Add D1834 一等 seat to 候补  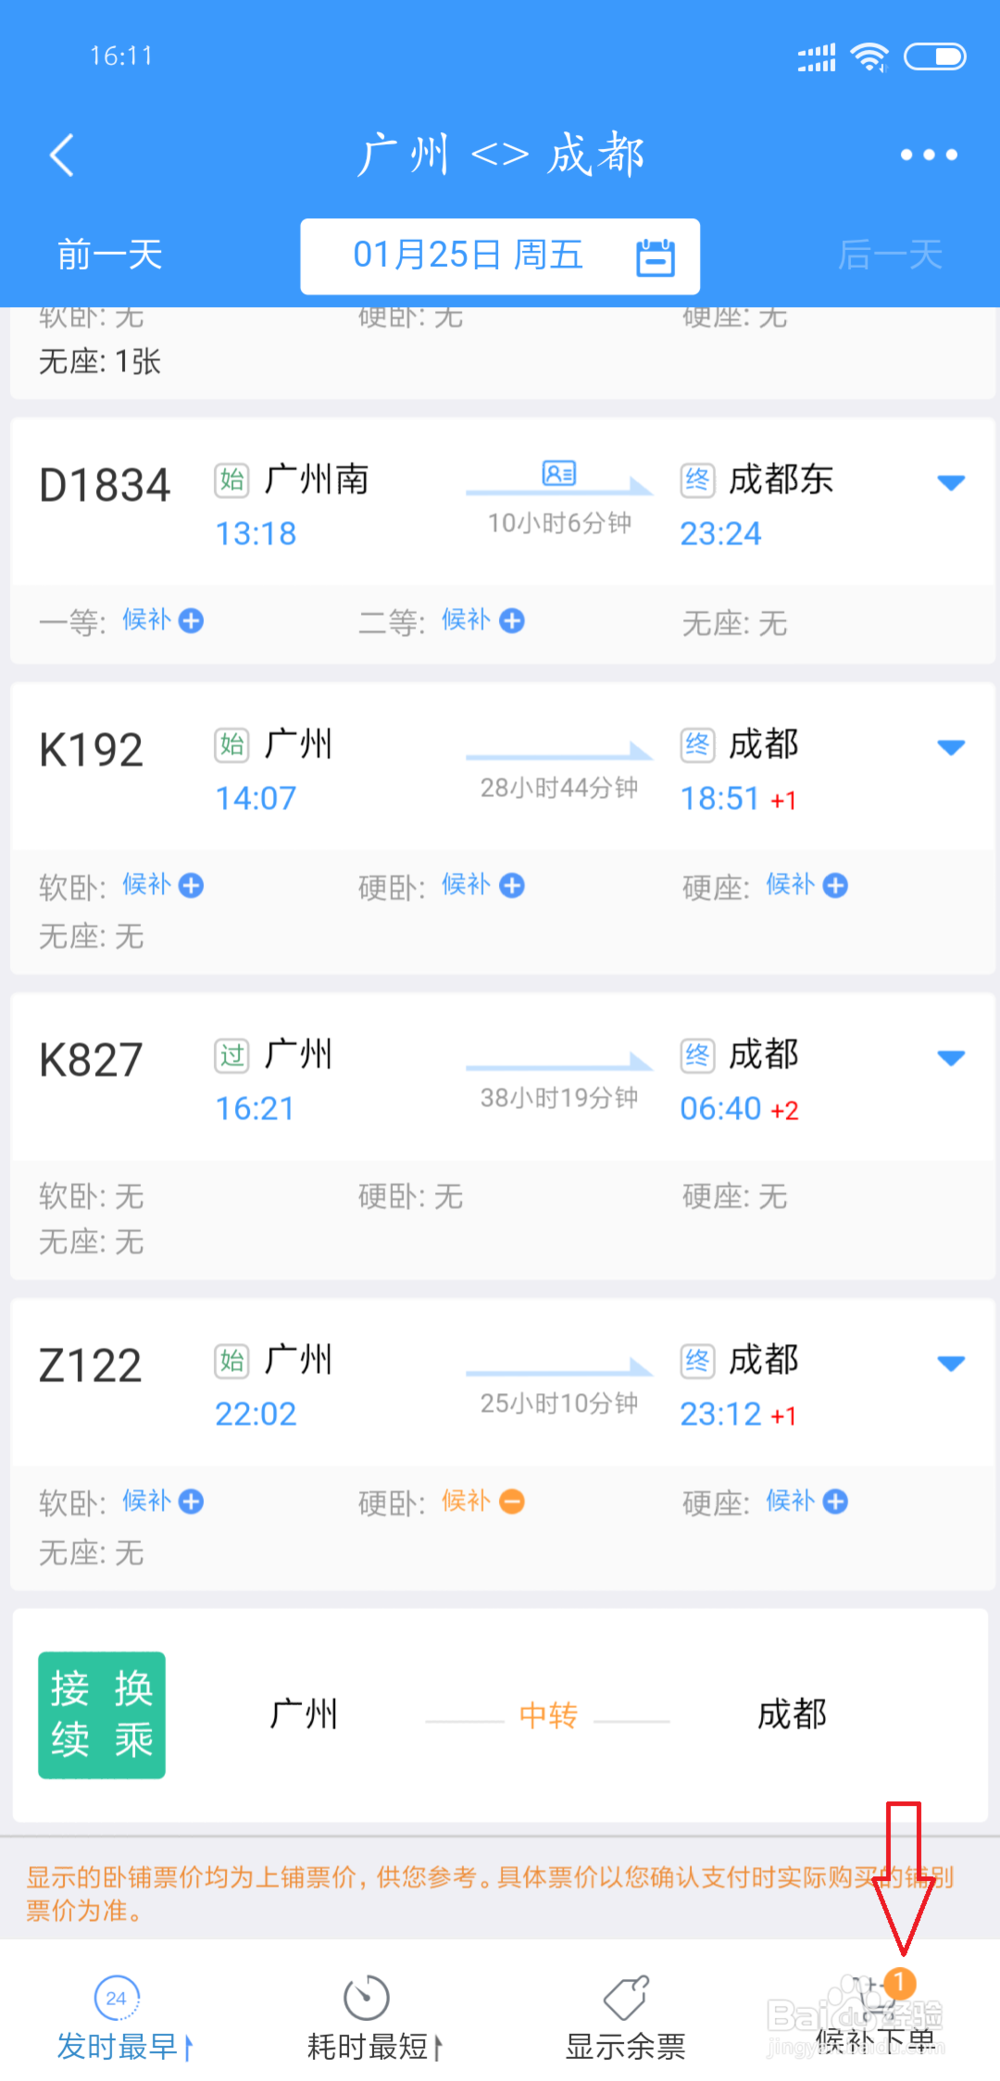191,621
